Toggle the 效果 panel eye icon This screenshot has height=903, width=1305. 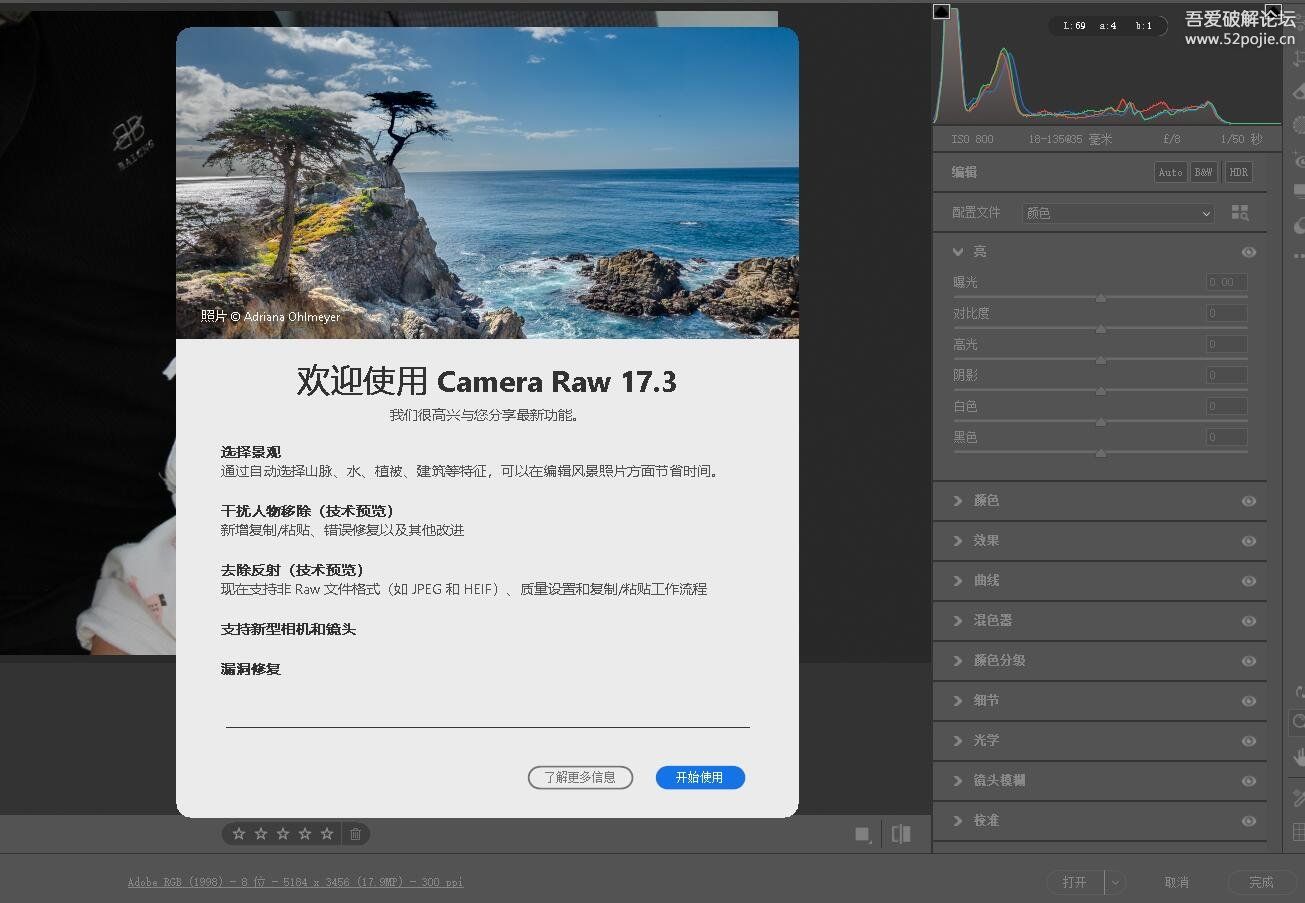click(x=1249, y=541)
